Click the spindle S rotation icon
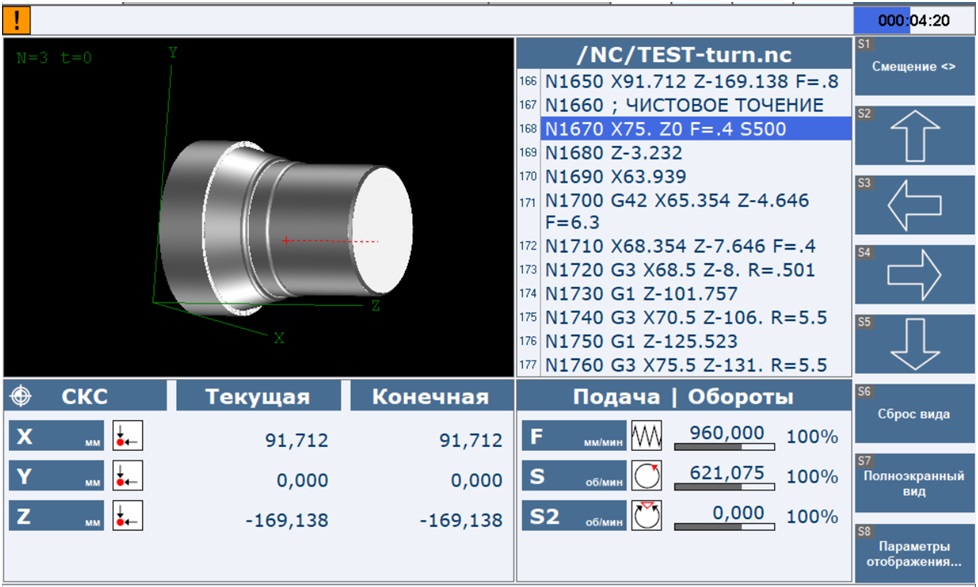Image resolution: width=978 pixels, height=587 pixels. 647,476
